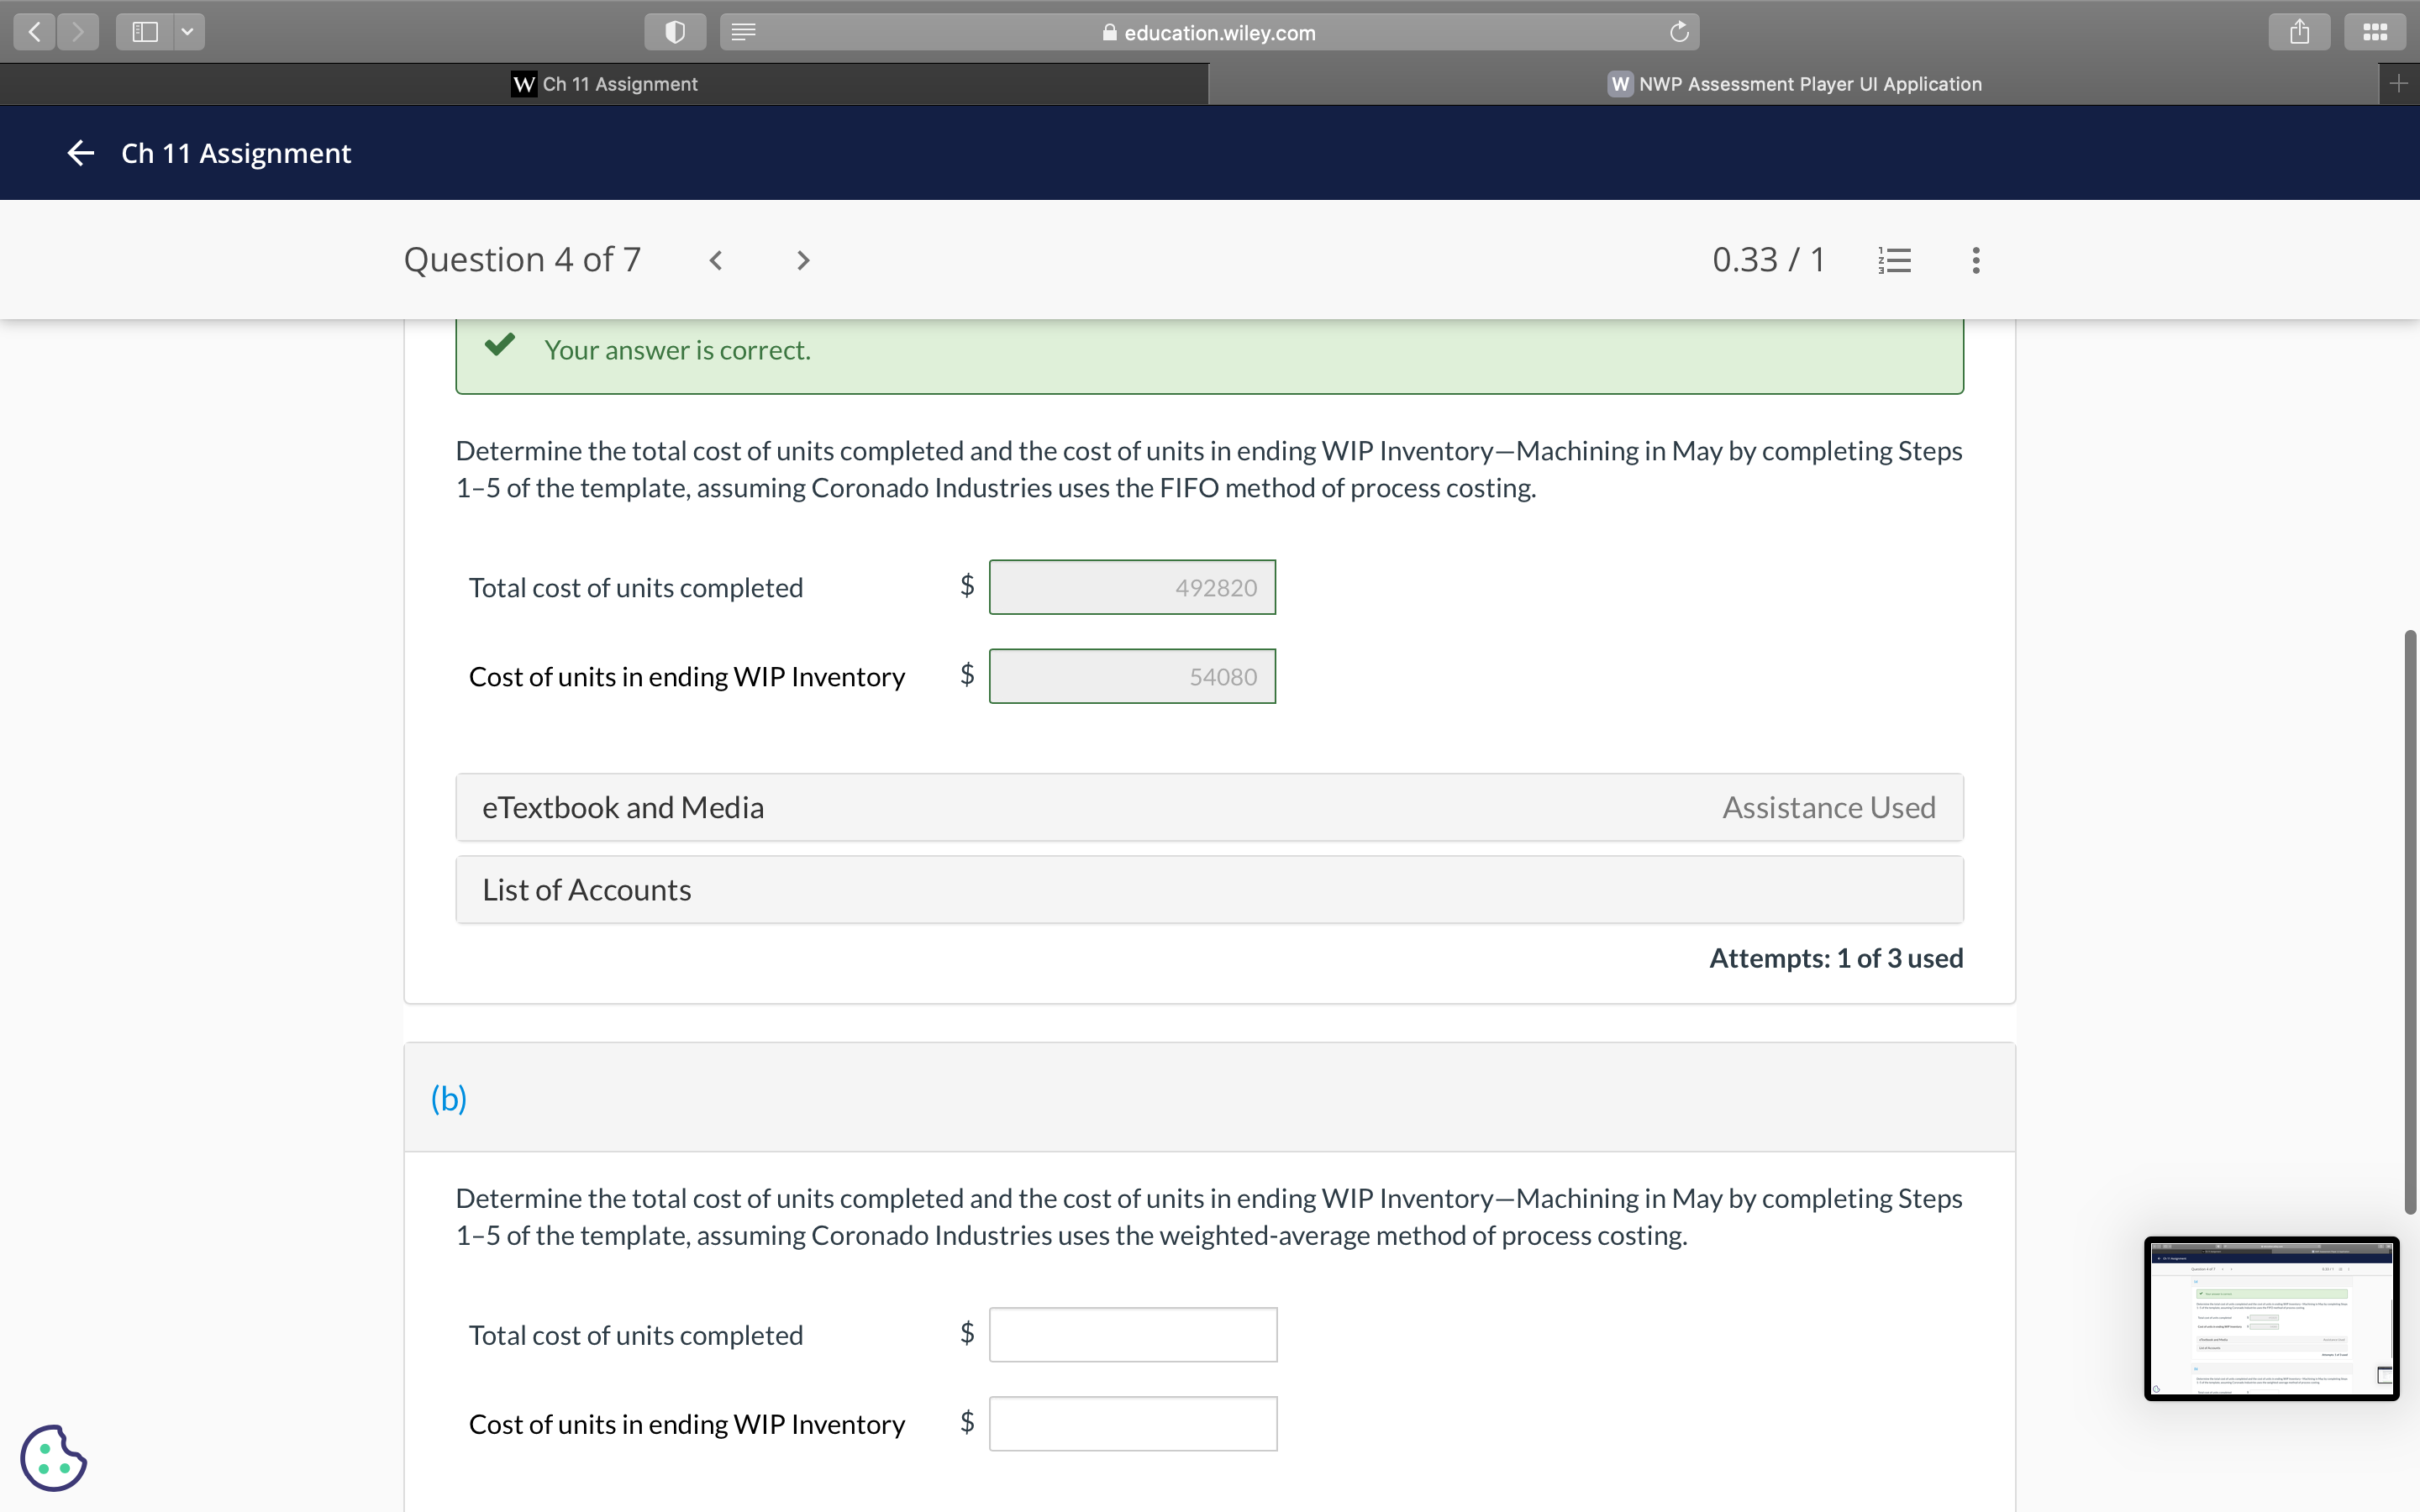Click the back arrow beside Ch 11 Assignment
This screenshot has width=2420, height=1512.
[x=80, y=153]
